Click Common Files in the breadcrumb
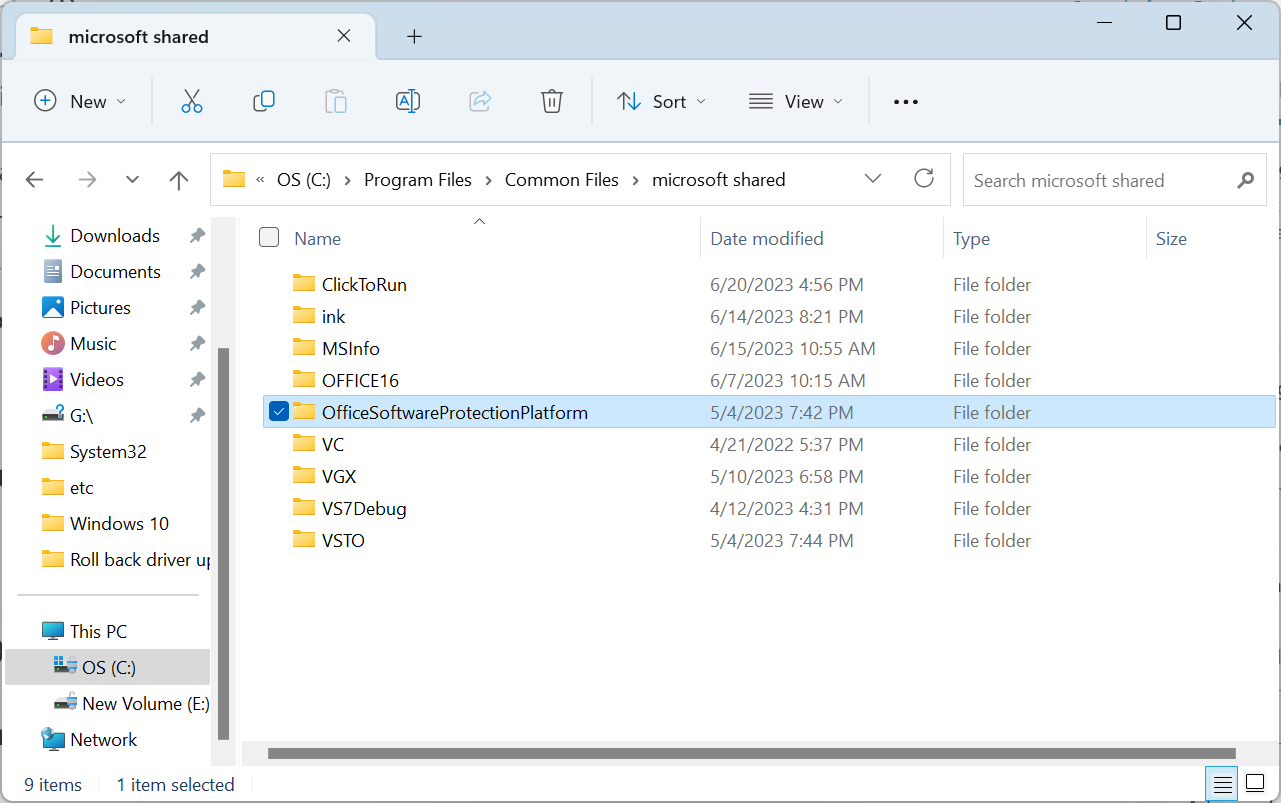1281x803 pixels. [562, 180]
